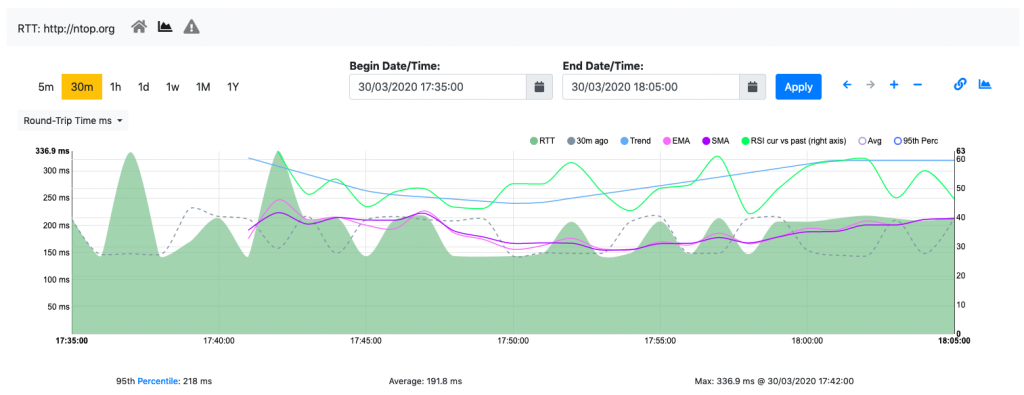Toggle the RTT legend series

pos(541,140)
